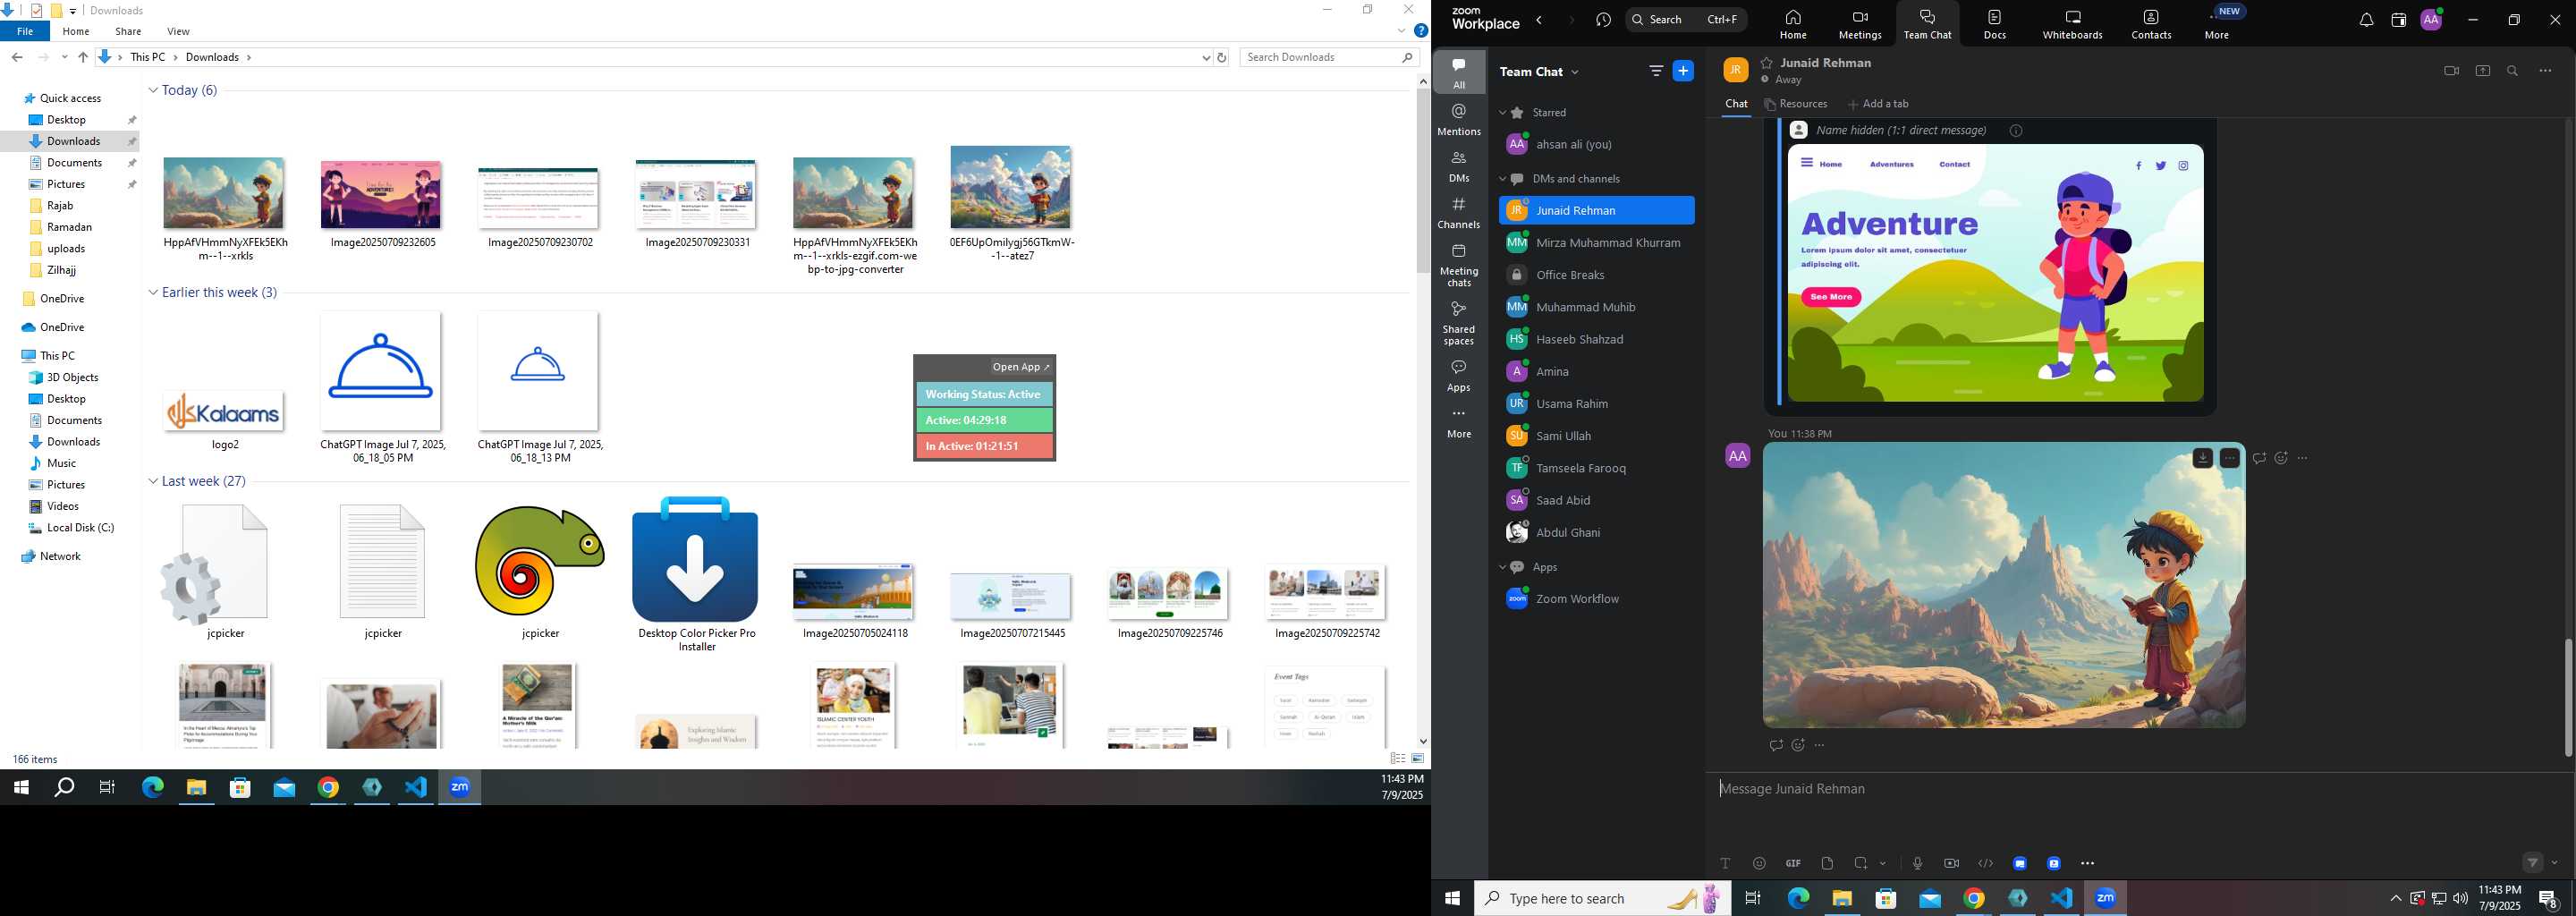This screenshot has height=916, width=2576.
Task: Open Mentions in Zoom left sidebar
Action: pyautogui.click(x=1459, y=119)
